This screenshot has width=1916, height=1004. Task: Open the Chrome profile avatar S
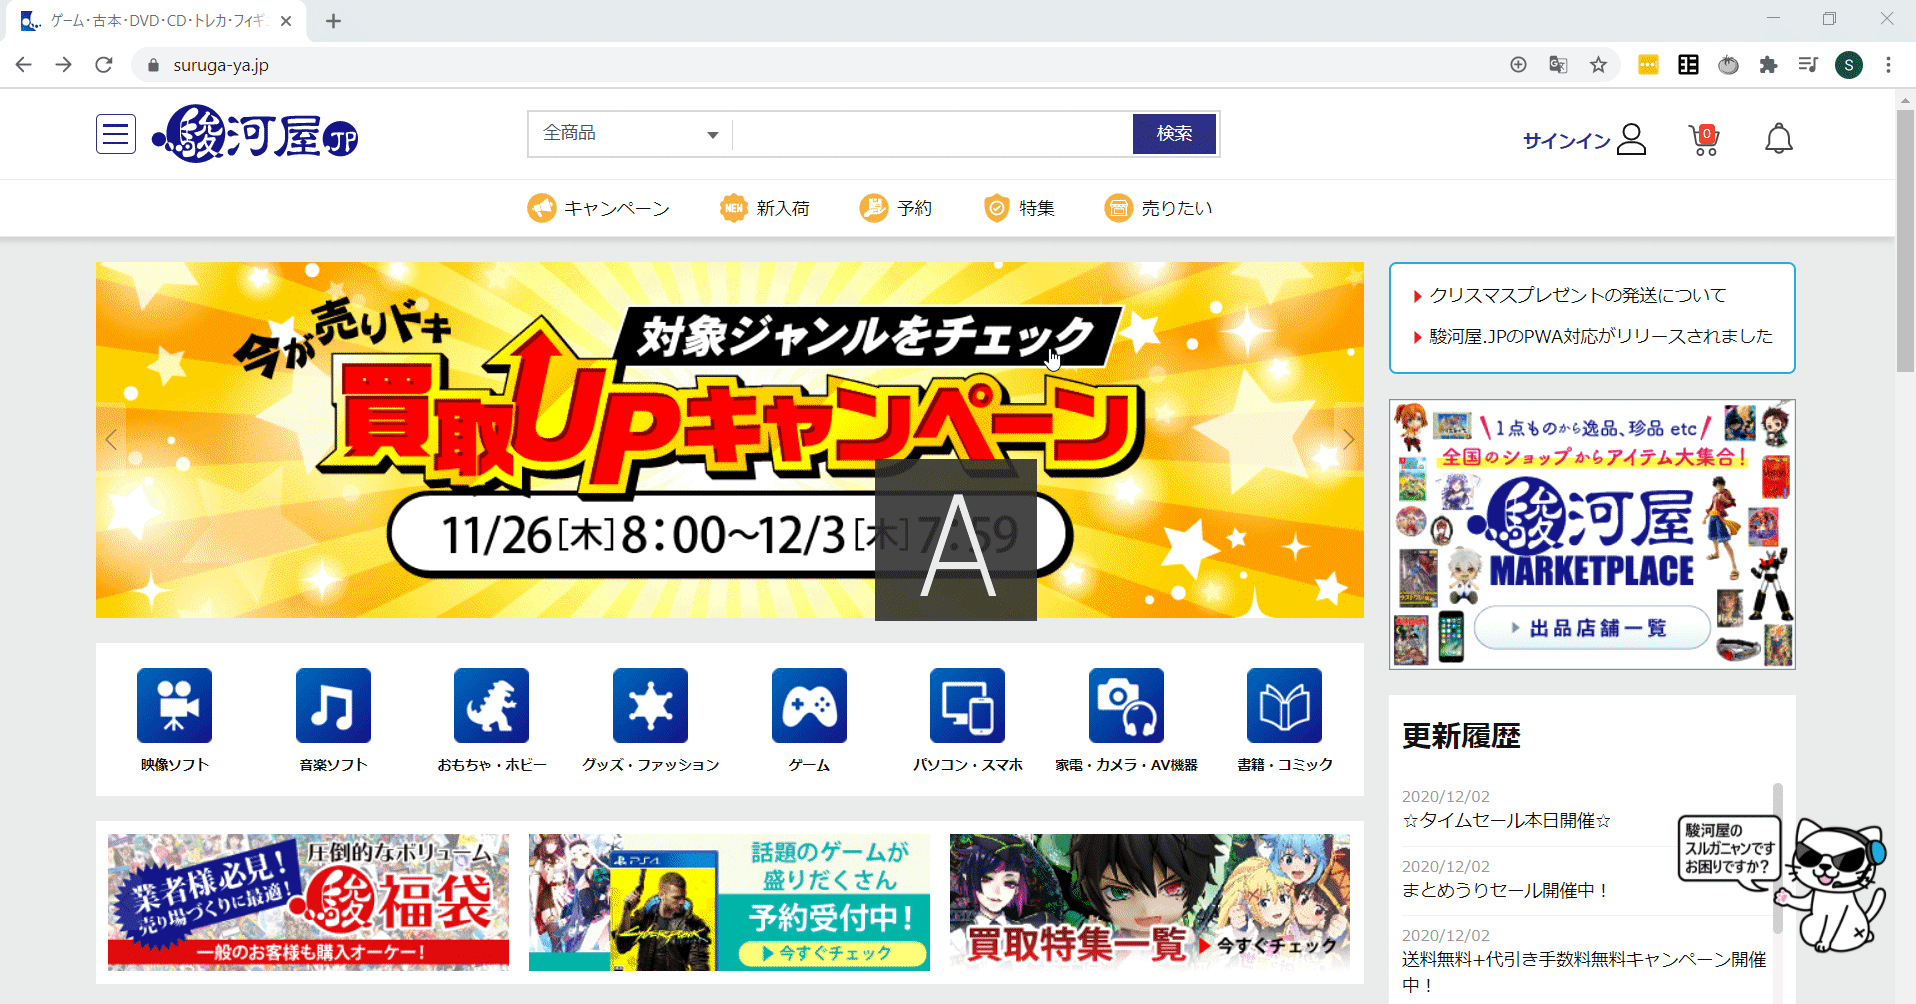1848,65
